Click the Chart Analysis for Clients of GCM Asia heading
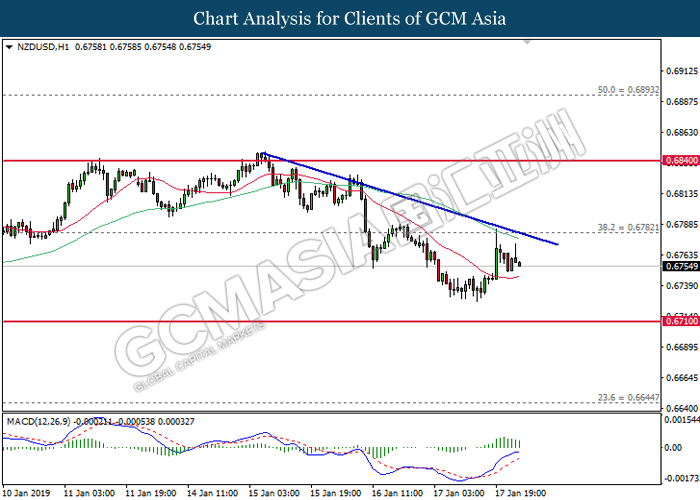Screen dimensions: 700x500 350,19
